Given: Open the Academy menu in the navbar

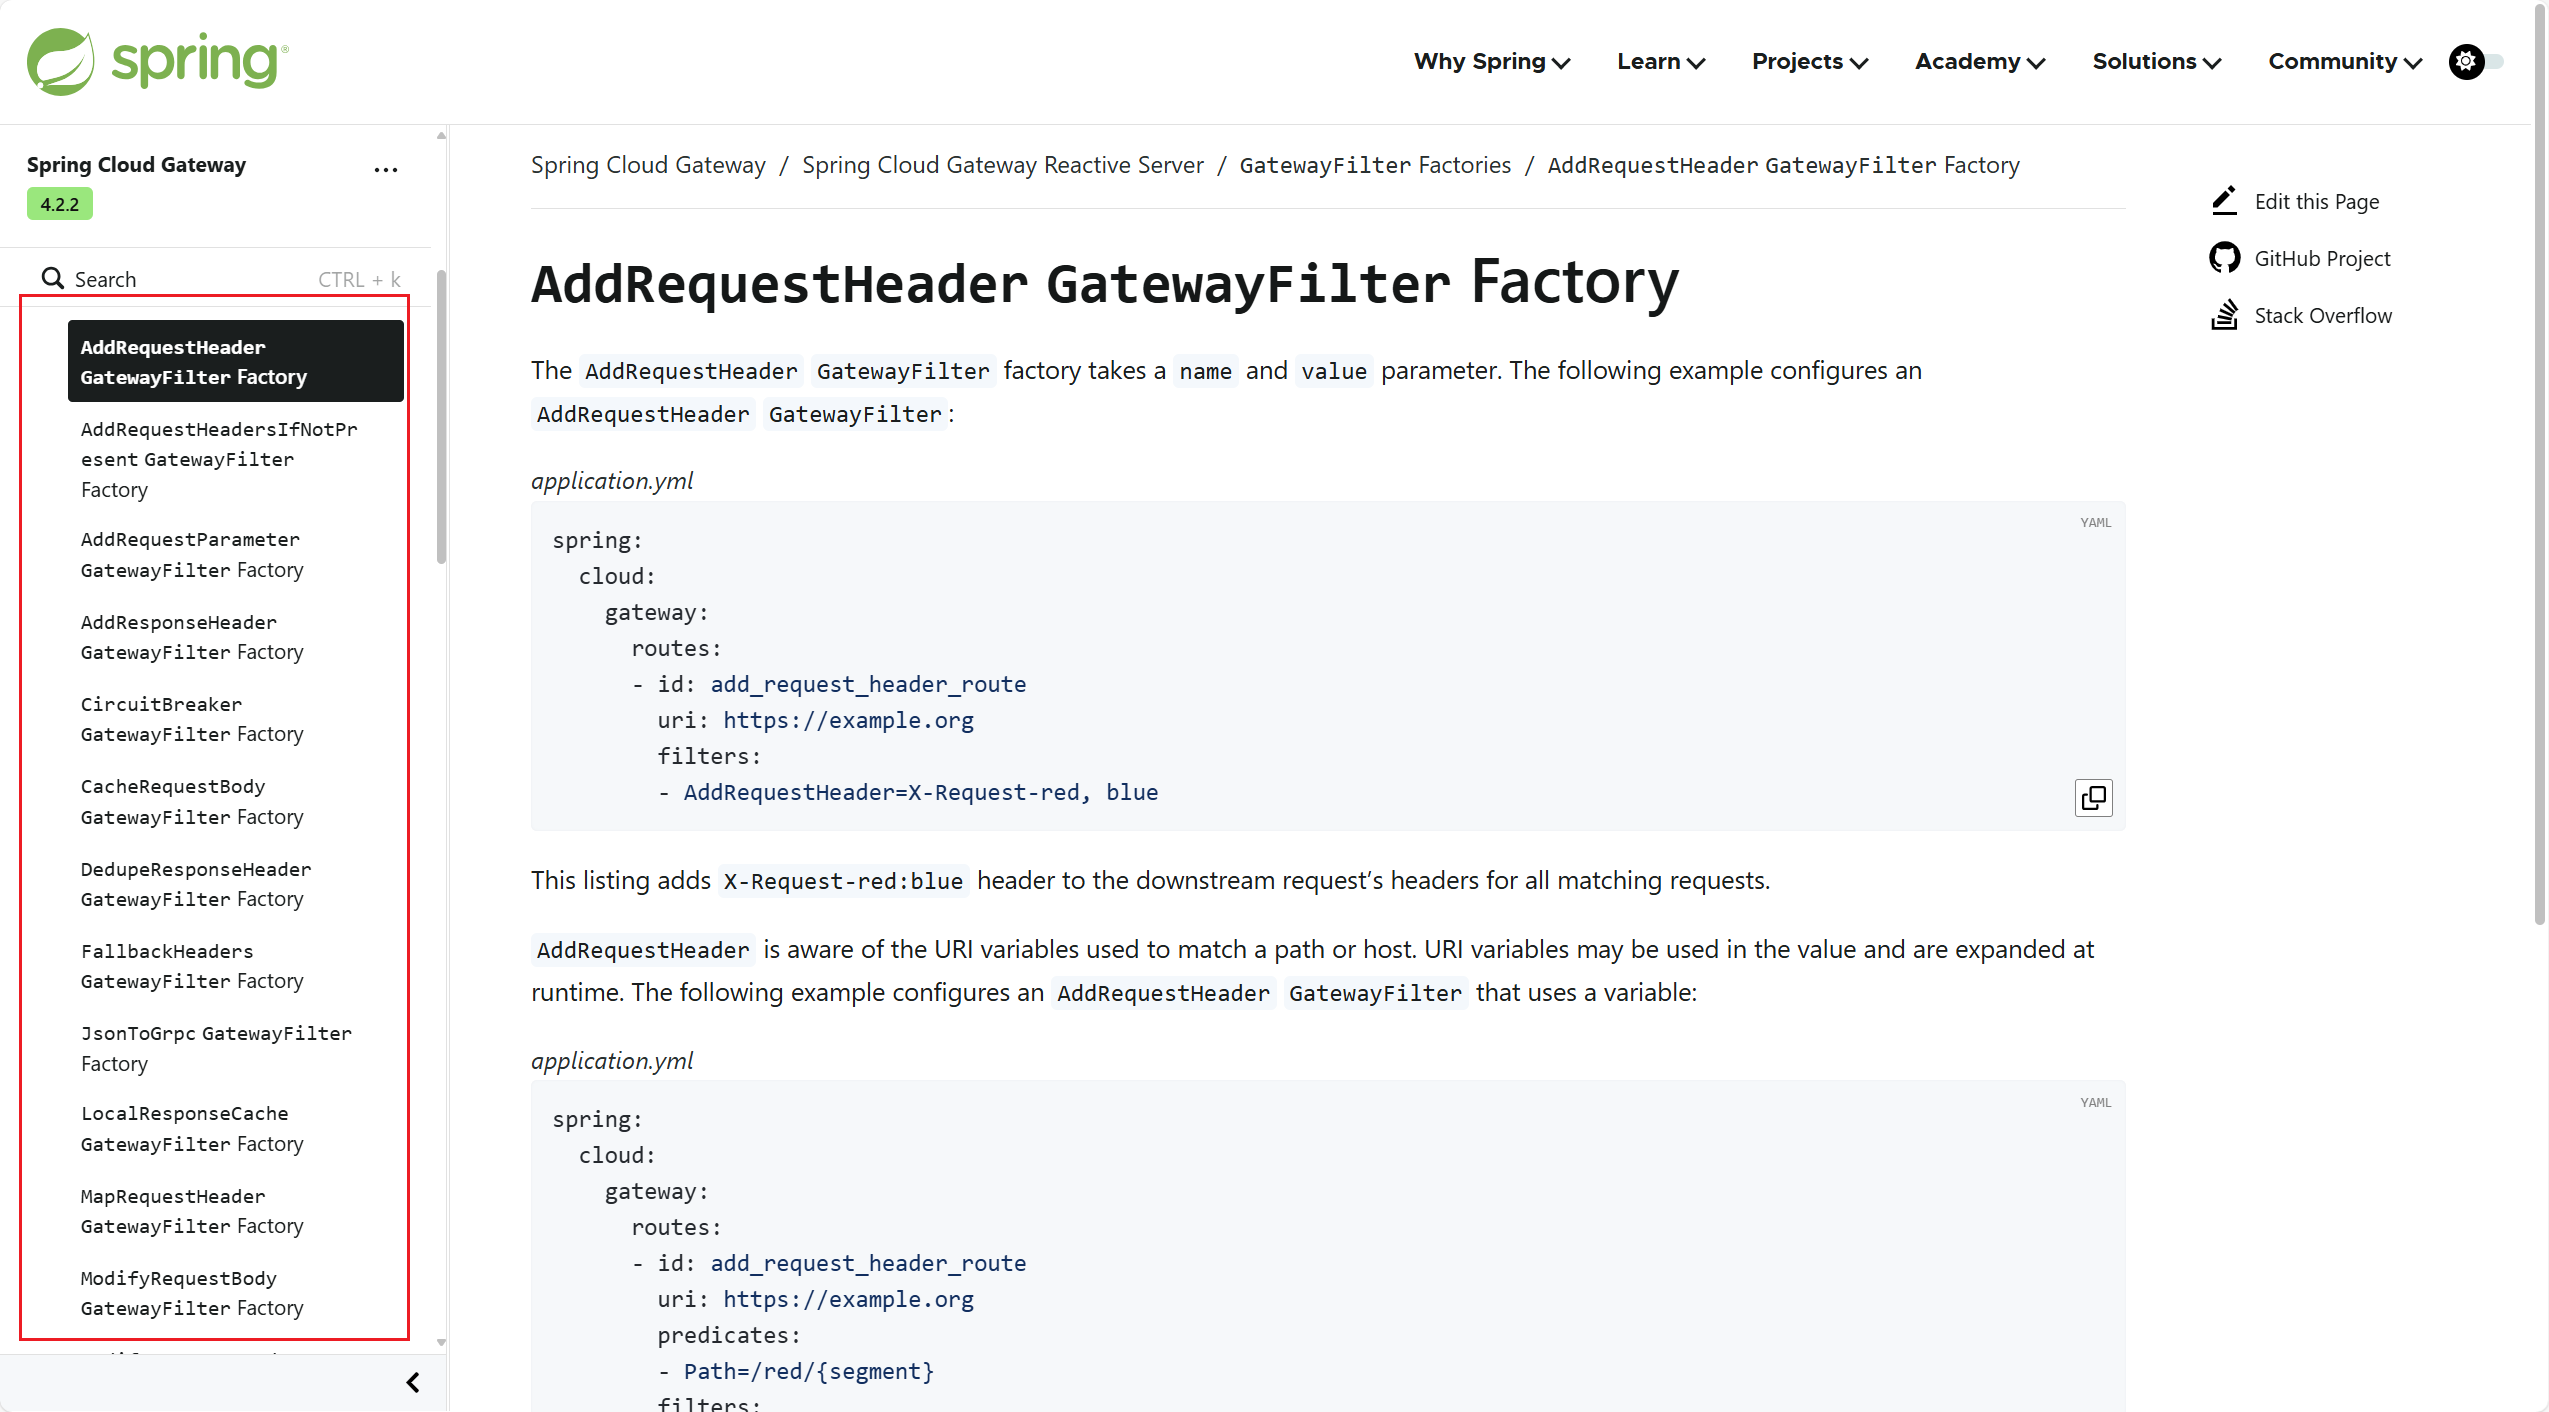Looking at the screenshot, I should click(x=1979, y=62).
